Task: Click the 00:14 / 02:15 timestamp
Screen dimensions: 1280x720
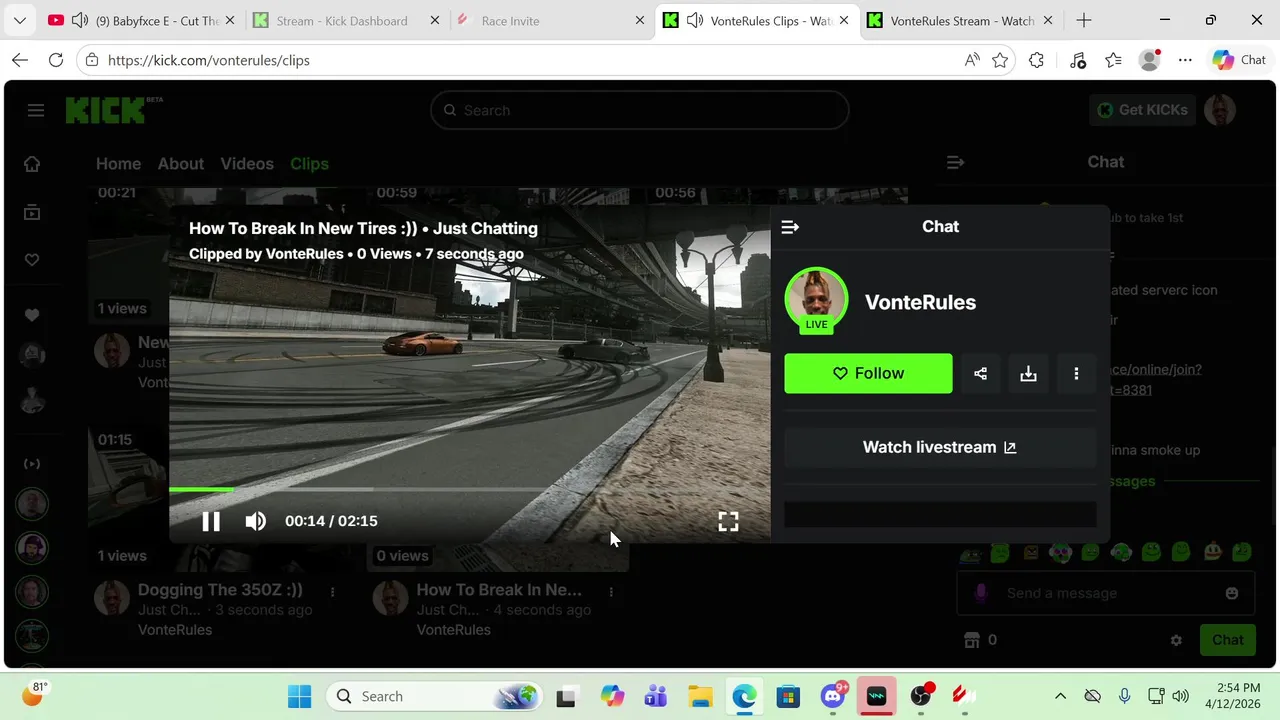Action: coord(331,521)
